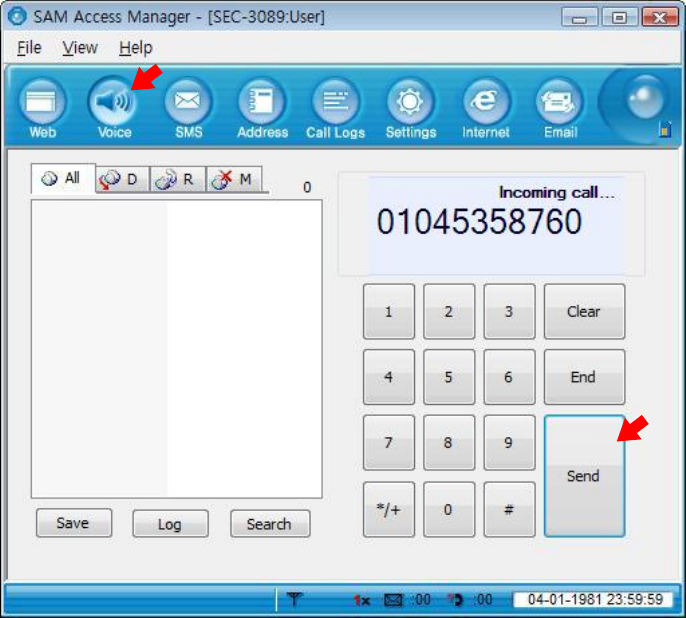Open the File menu
The width and height of the screenshot is (686, 618).
tap(29, 47)
